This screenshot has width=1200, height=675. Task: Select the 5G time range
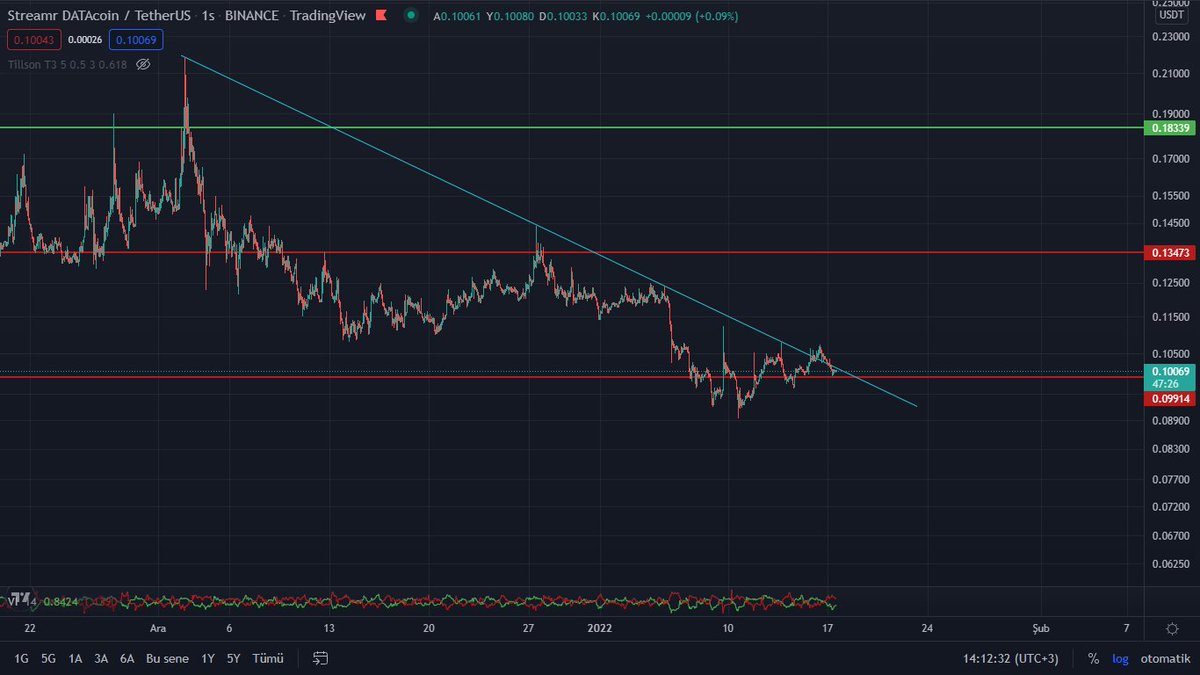coord(48,658)
